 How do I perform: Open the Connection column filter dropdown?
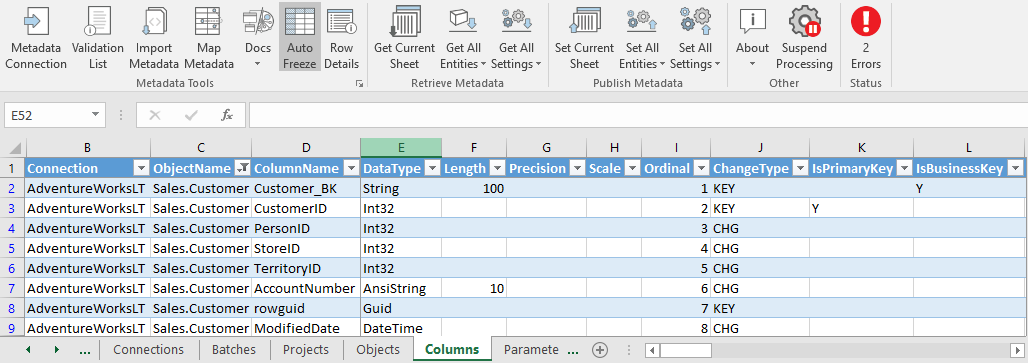tap(141, 168)
